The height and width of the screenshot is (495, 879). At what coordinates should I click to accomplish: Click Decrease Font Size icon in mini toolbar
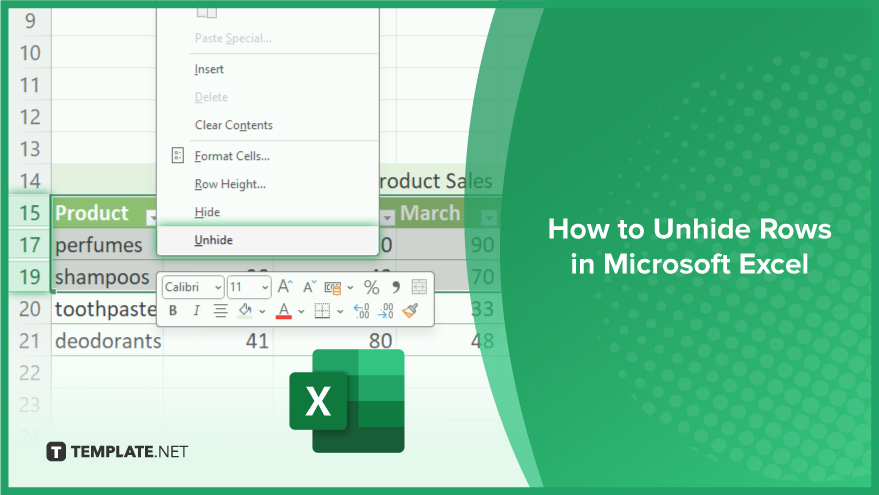309,287
